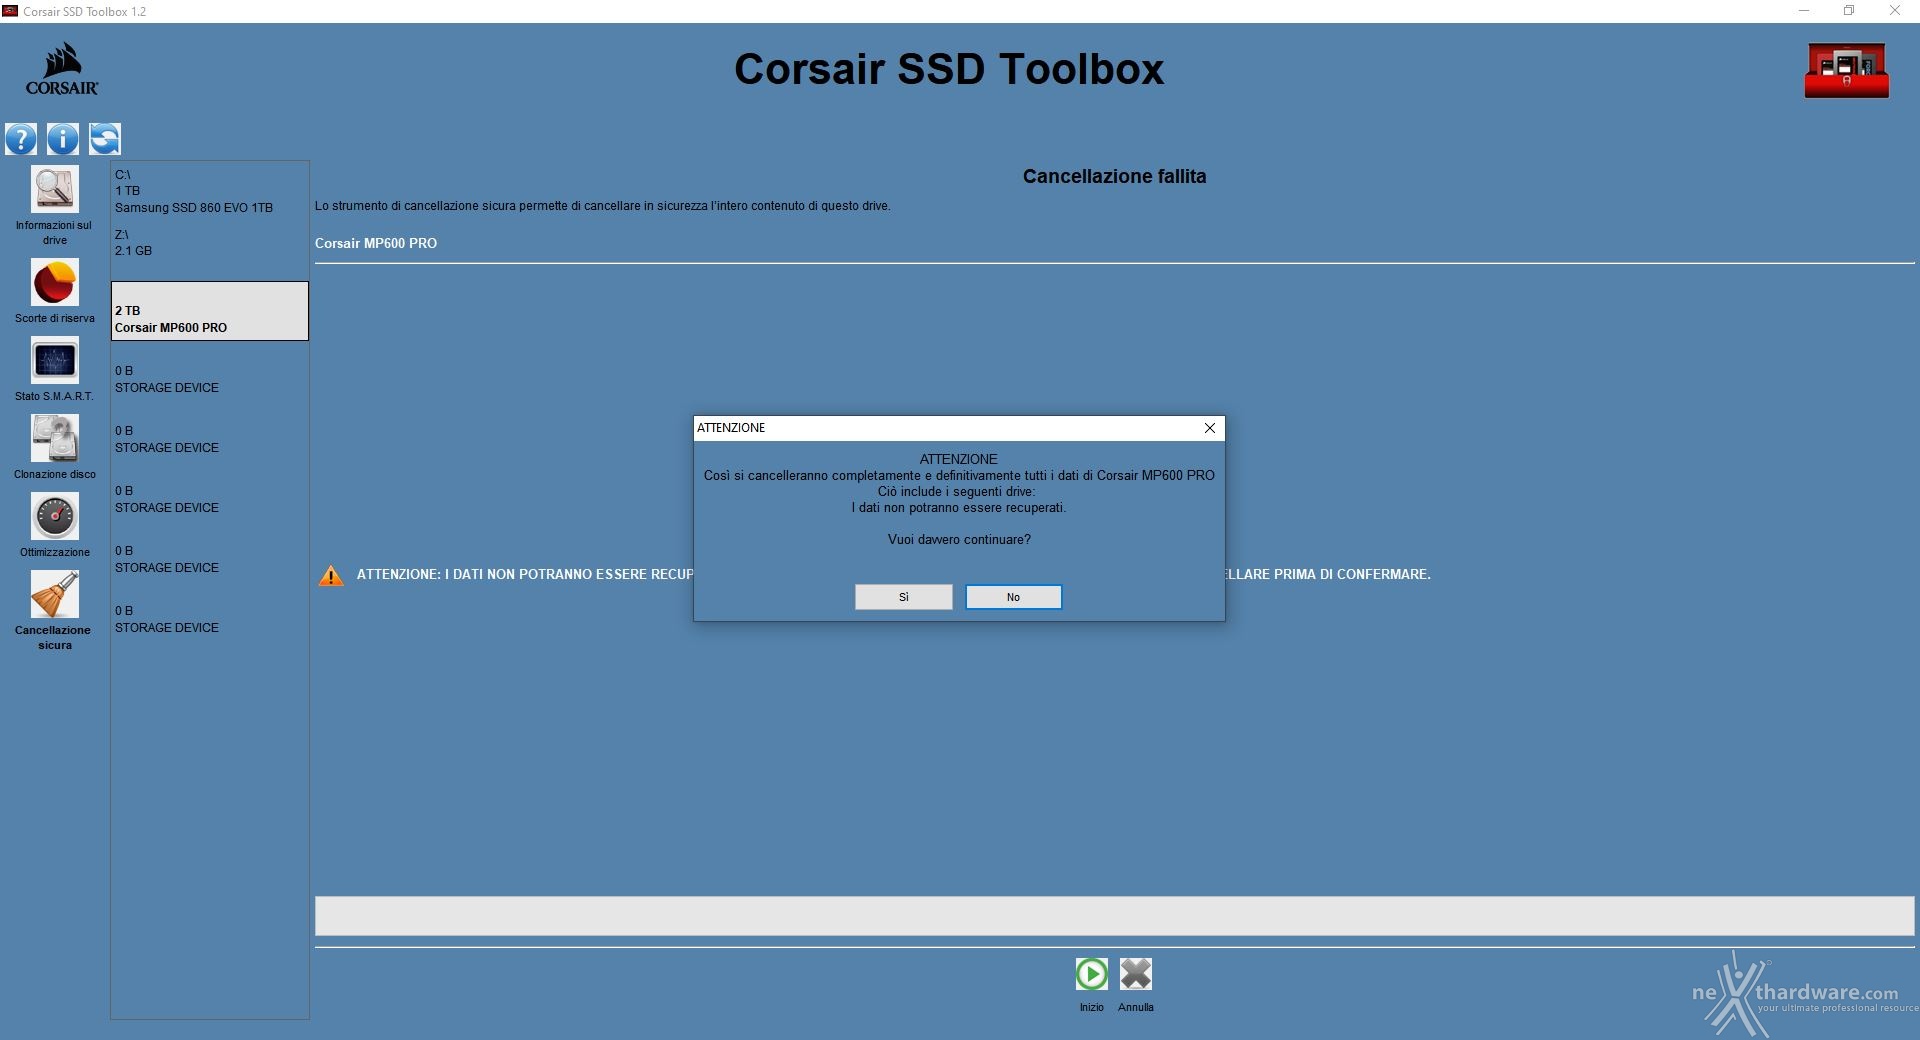Screen dimensions: 1920x1040
Task: Restore down the Toolbox window
Action: [1849, 11]
